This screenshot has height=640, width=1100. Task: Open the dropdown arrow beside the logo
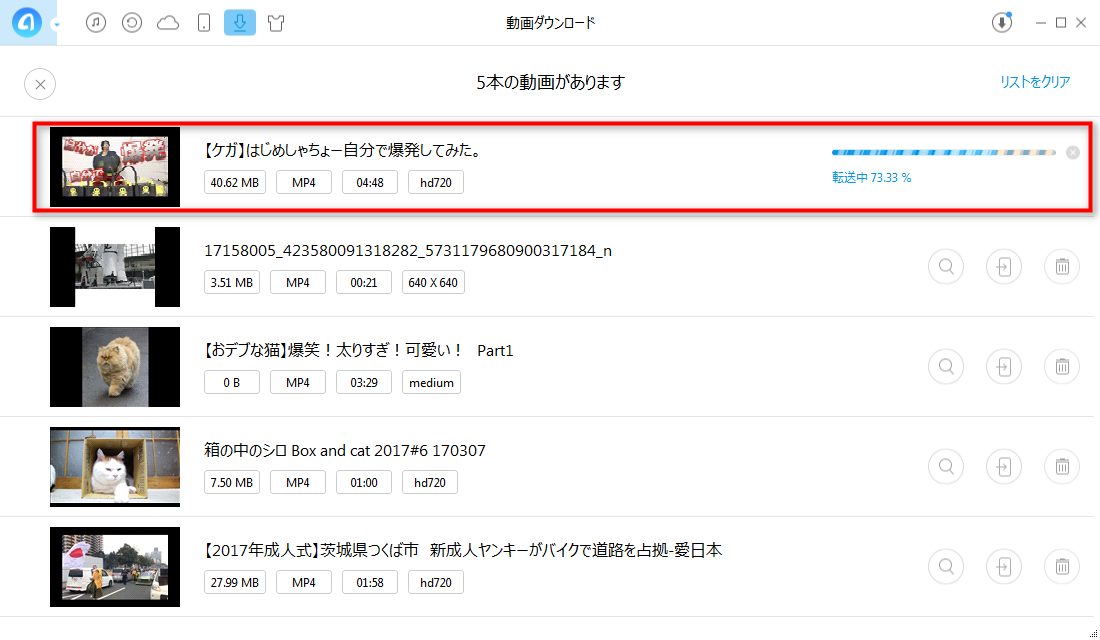[x=56, y=25]
